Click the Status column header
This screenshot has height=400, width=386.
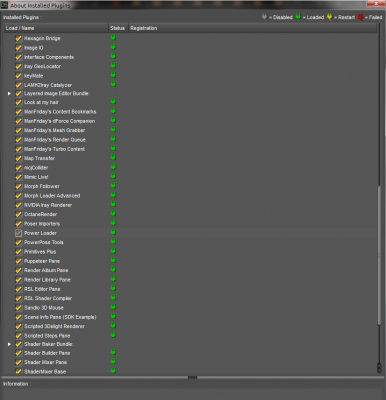[x=118, y=28]
